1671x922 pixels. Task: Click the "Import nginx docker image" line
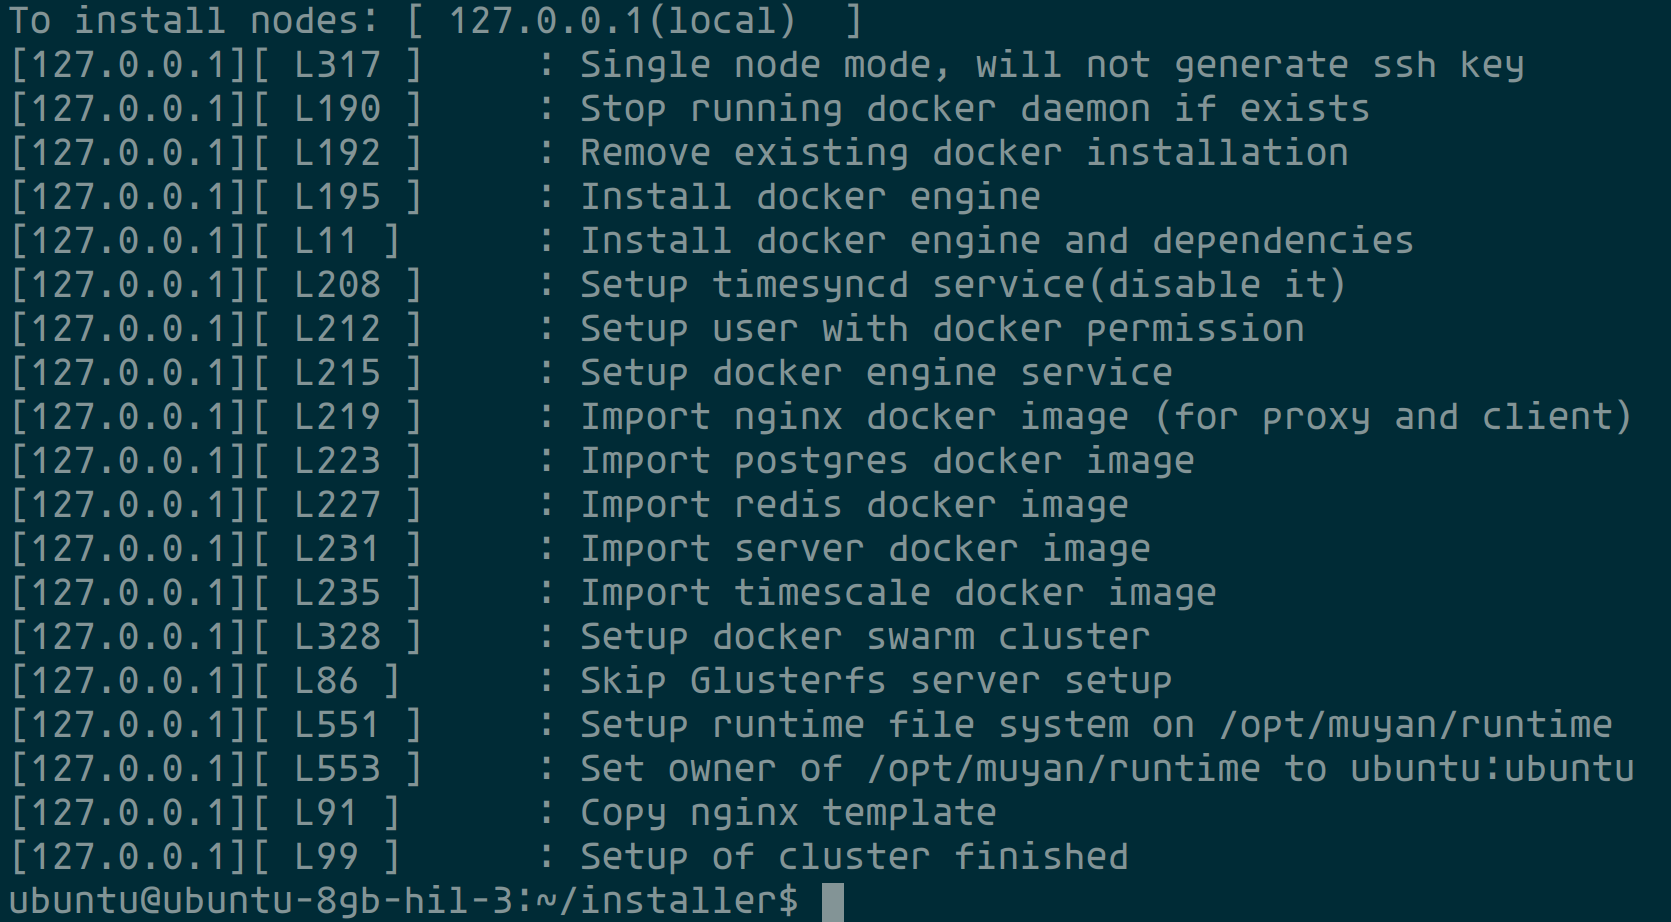1105,417
